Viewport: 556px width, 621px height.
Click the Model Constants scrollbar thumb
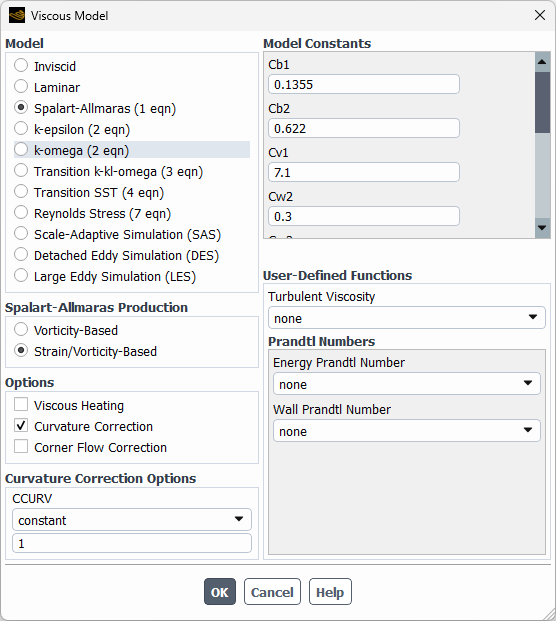pyautogui.click(x=542, y=102)
